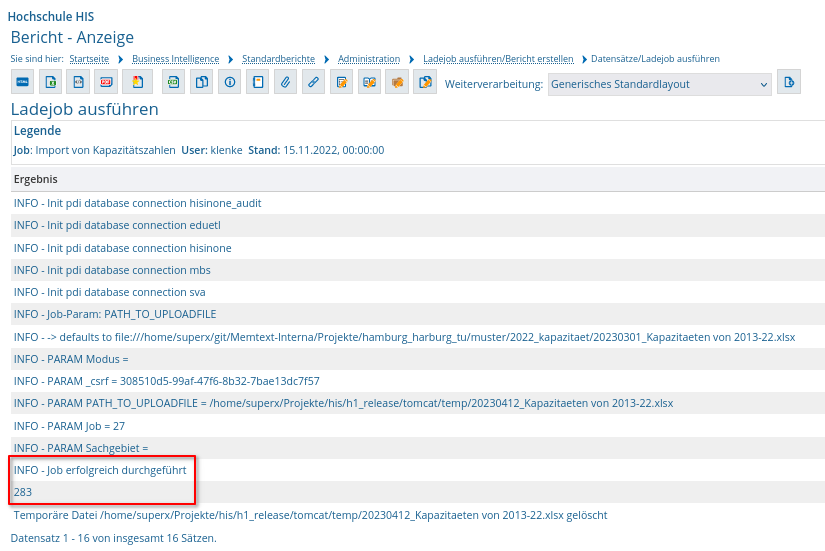This screenshot has width=825, height=551.
Task: Click the 'Stand: 15.11.2022' legend text
Action: (316, 151)
